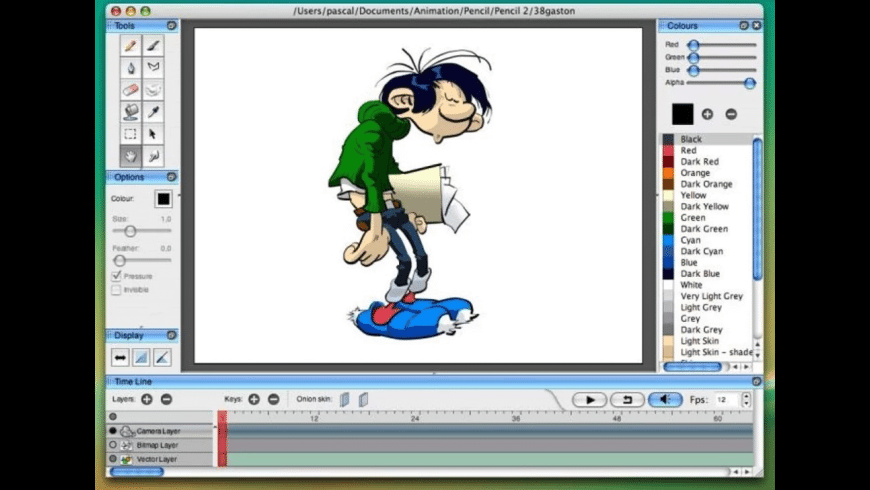Select the Bitmap Layer row
Viewport: 870px width, 490px height.
click(160, 445)
